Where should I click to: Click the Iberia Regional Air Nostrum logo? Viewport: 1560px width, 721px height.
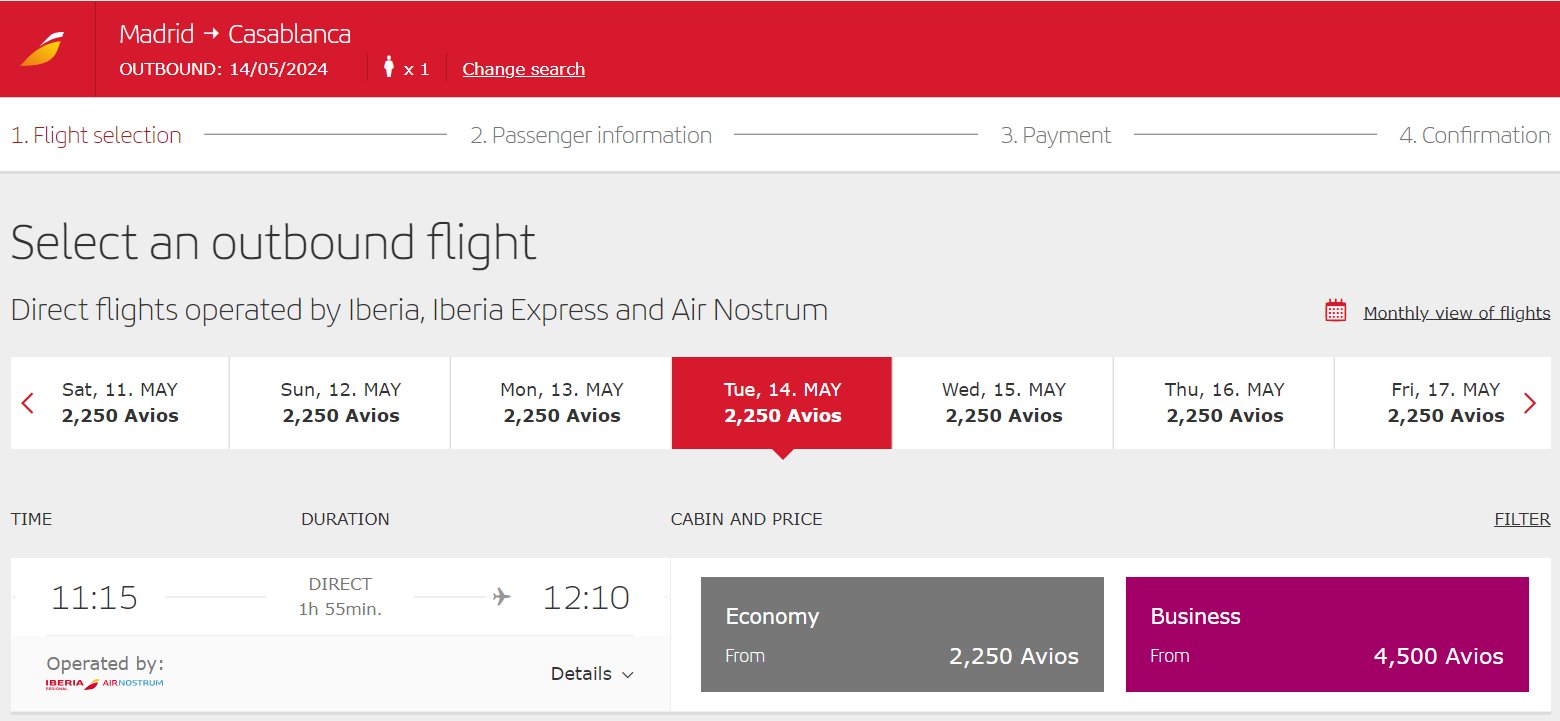click(x=105, y=684)
